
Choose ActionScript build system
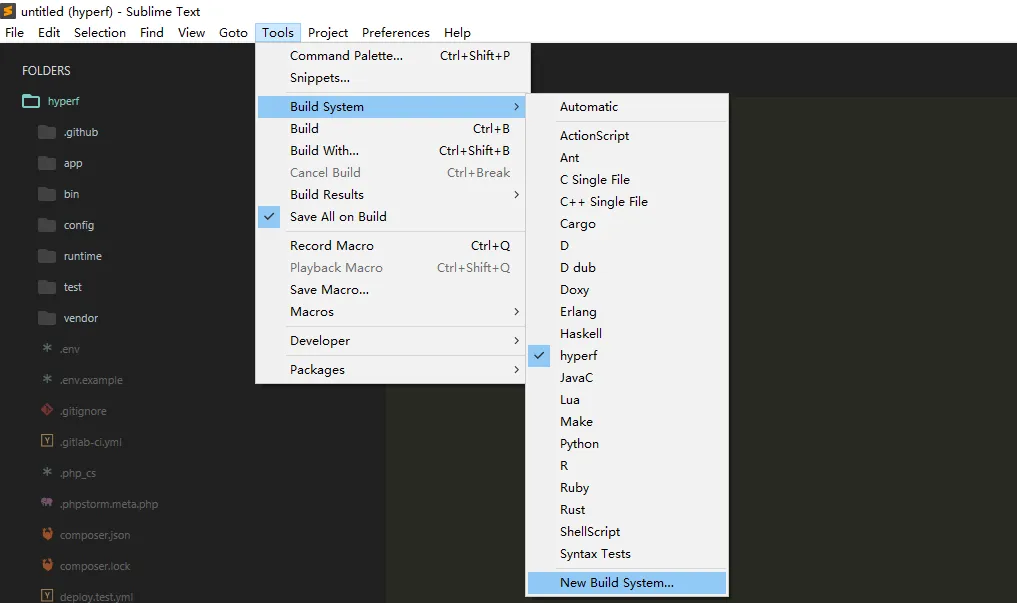627,136
